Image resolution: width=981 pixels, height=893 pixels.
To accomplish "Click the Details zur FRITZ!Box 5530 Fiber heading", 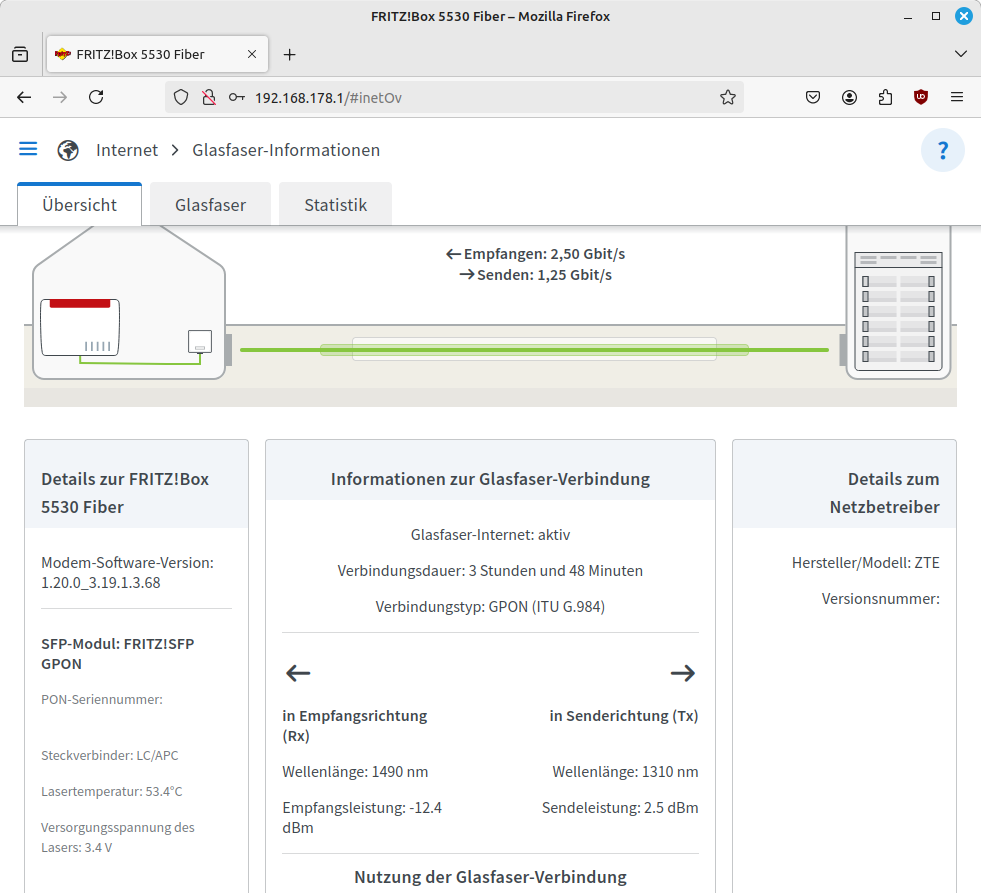I will [x=125, y=492].
